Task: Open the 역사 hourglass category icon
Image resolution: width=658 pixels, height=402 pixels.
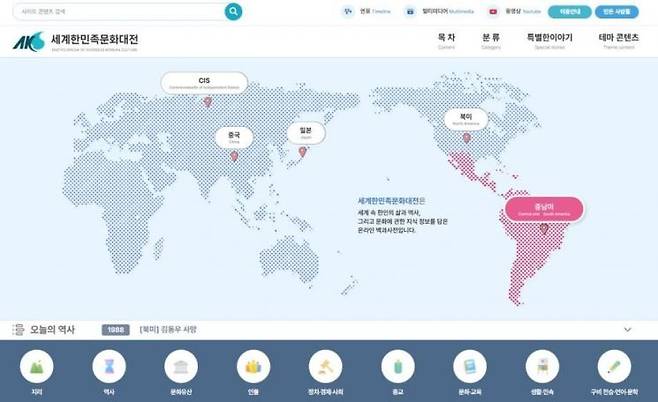Action: coord(109,366)
